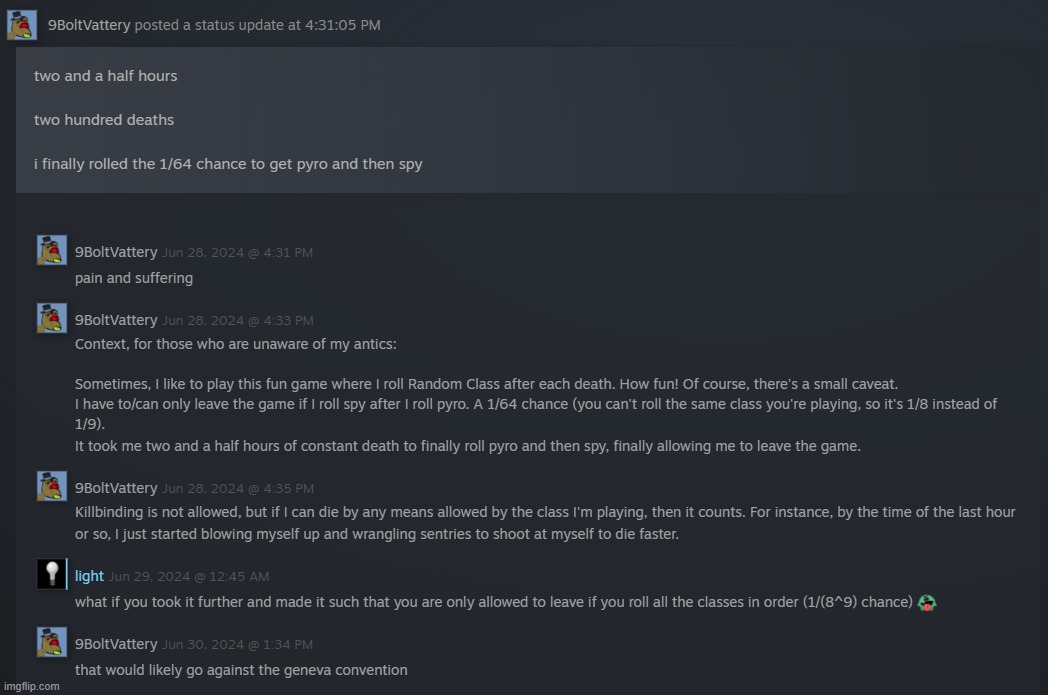Click avatar beside the geneva convention comment
This screenshot has width=1048, height=695.
(52, 643)
